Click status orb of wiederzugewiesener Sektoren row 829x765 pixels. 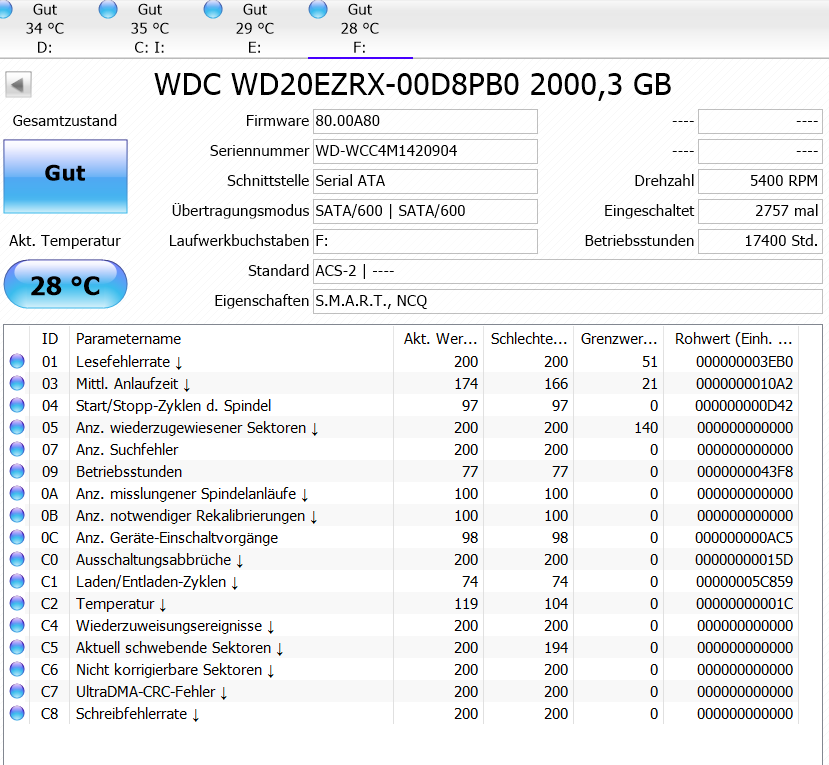[x=17, y=427]
